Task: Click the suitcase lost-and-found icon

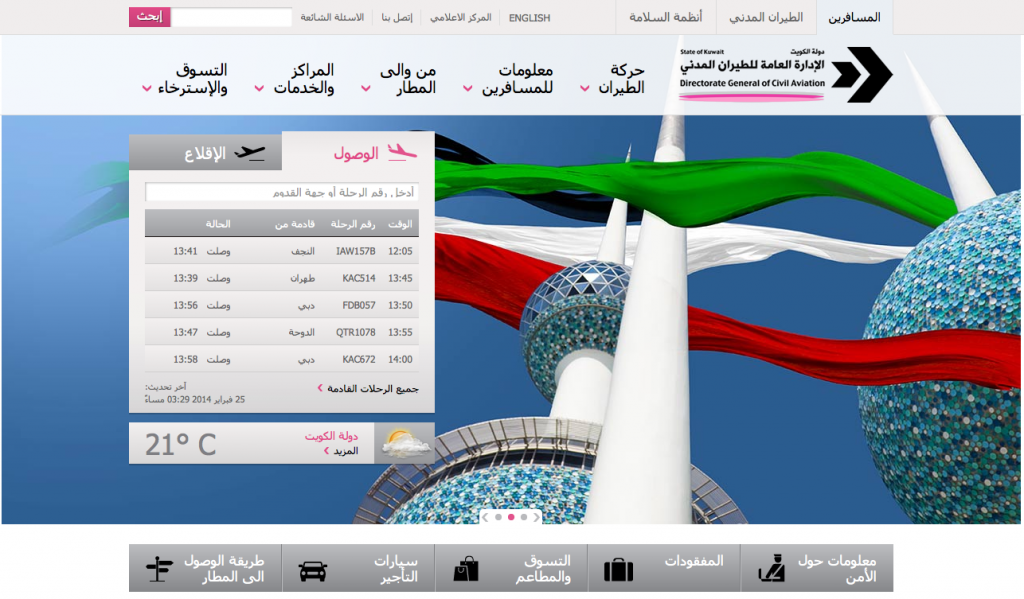Action: click(618, 570)
